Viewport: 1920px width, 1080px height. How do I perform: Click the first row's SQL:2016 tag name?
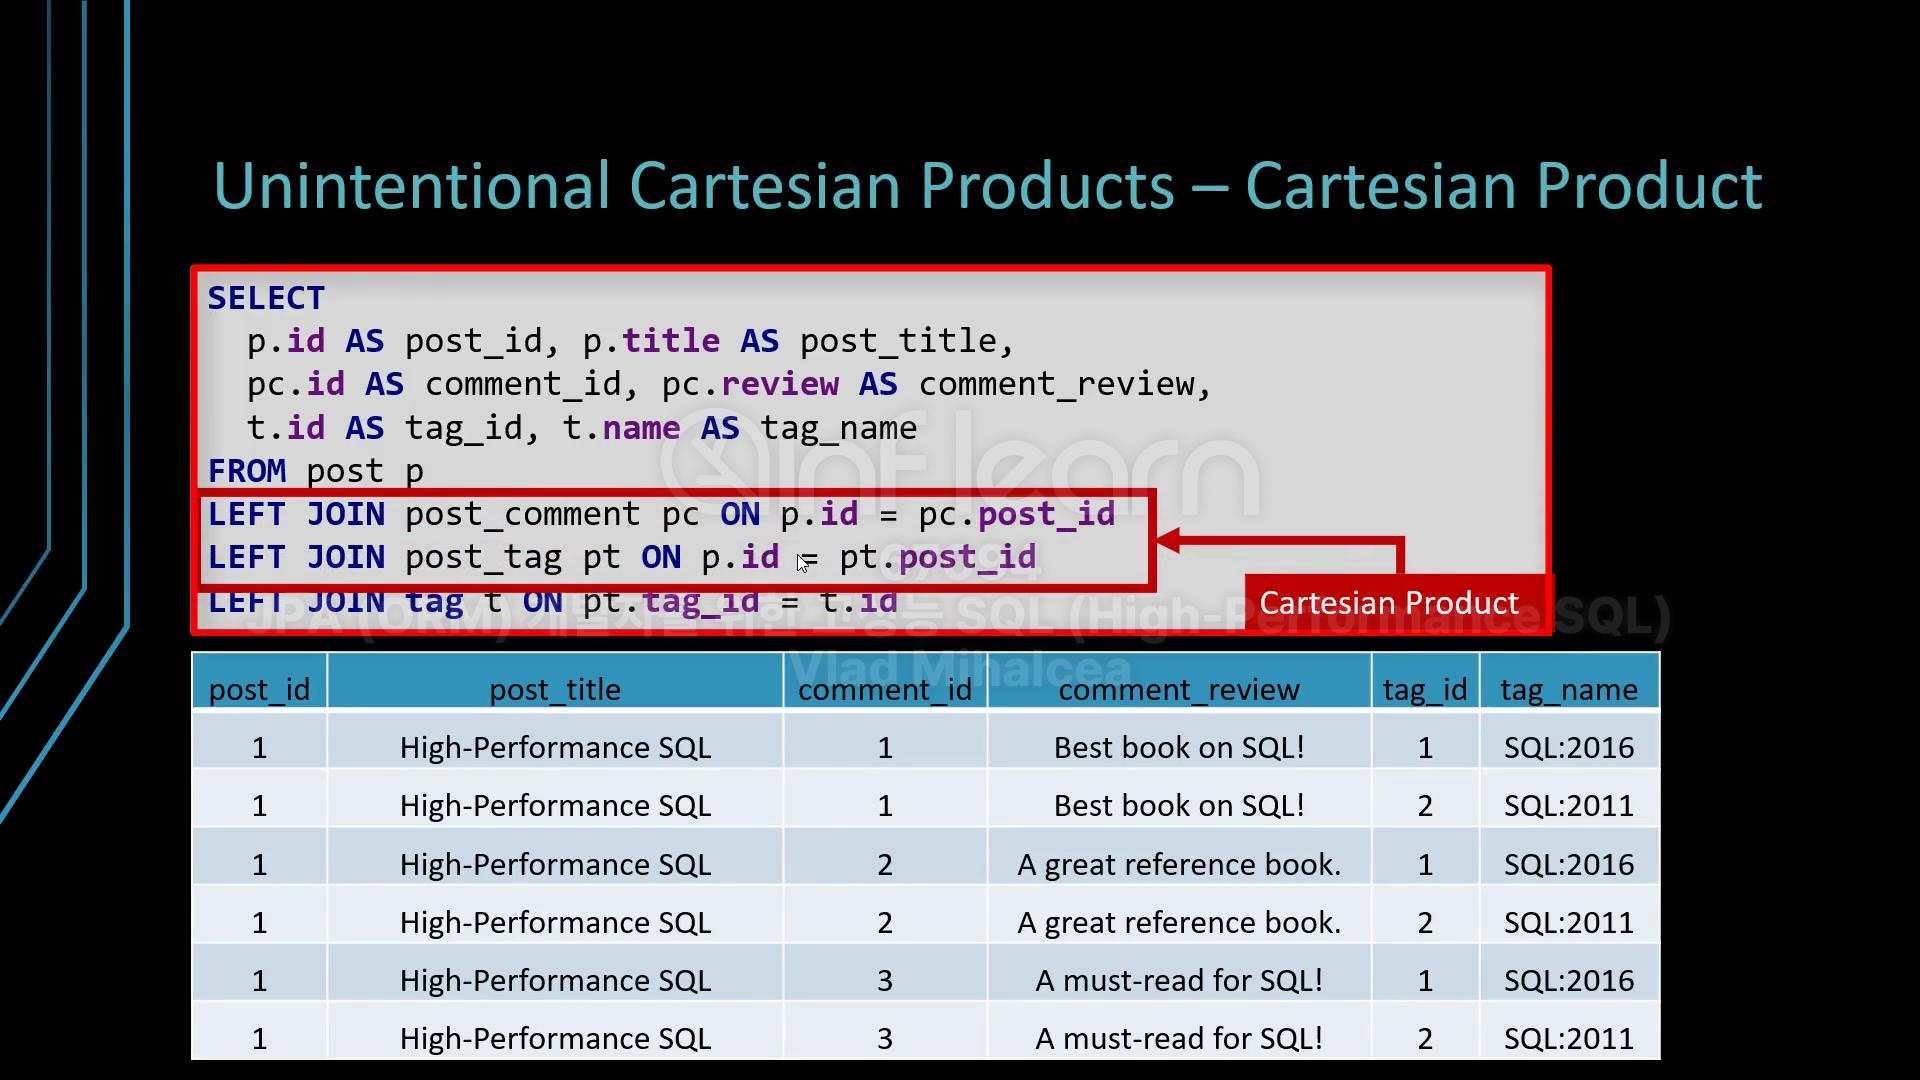coord(1568,747)
